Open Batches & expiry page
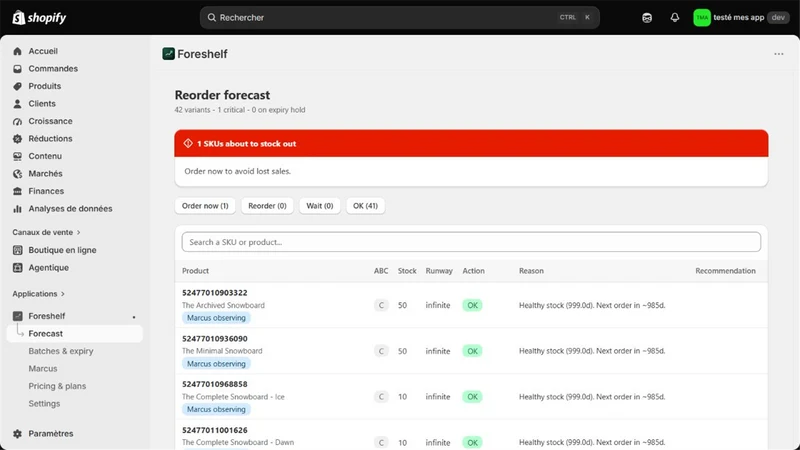 tap(61, 351)
